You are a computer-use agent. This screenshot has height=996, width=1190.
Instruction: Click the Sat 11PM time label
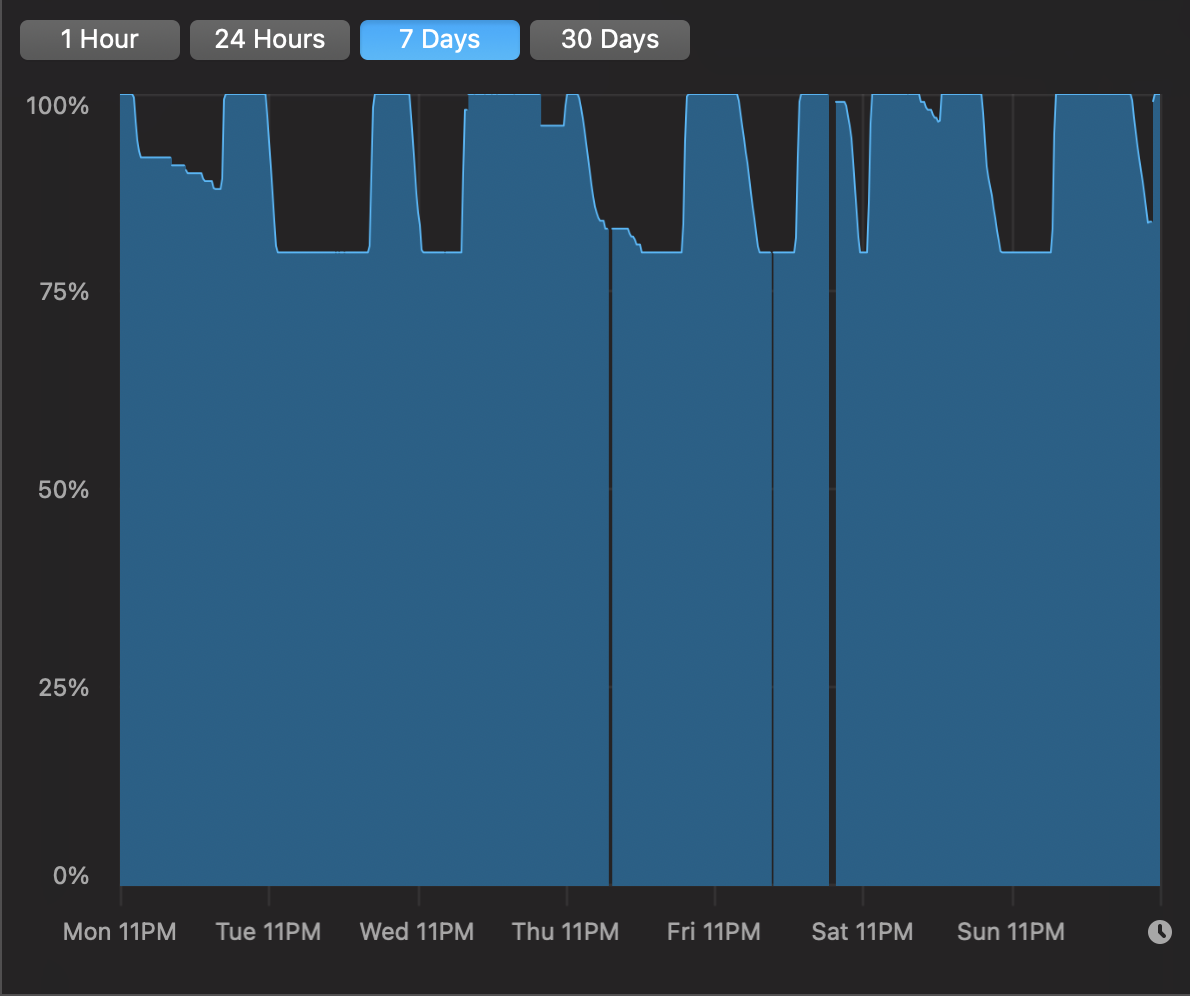(862, 931)
